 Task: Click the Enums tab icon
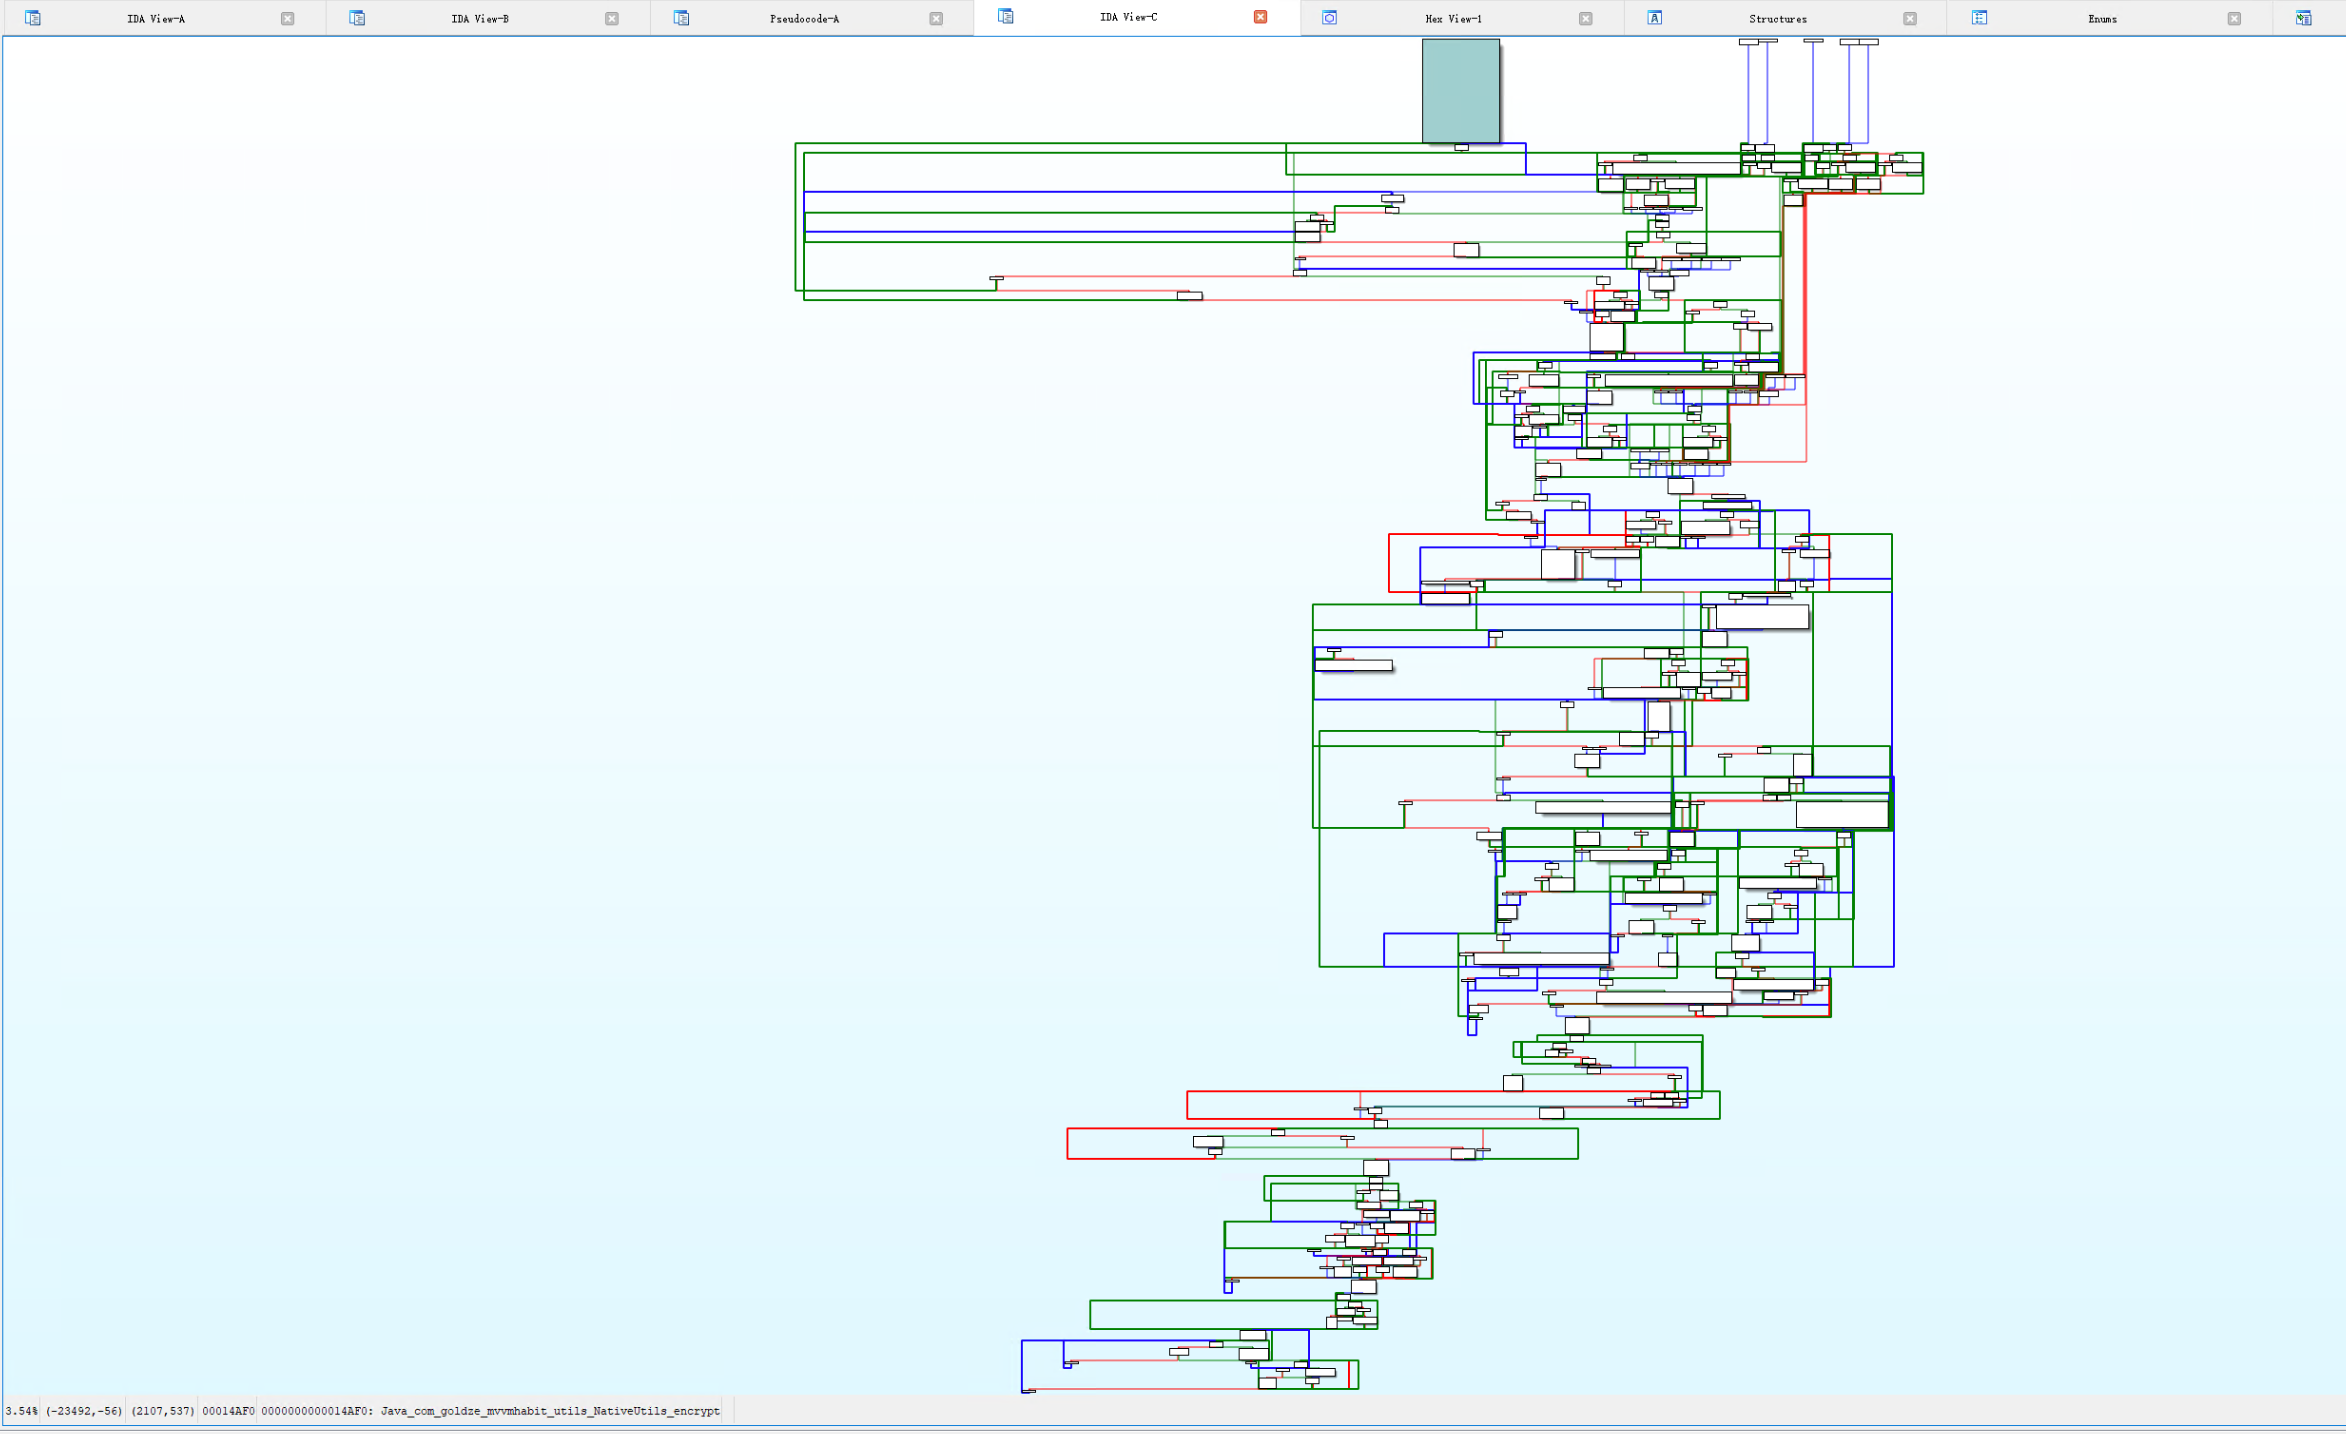(1979, 18)
